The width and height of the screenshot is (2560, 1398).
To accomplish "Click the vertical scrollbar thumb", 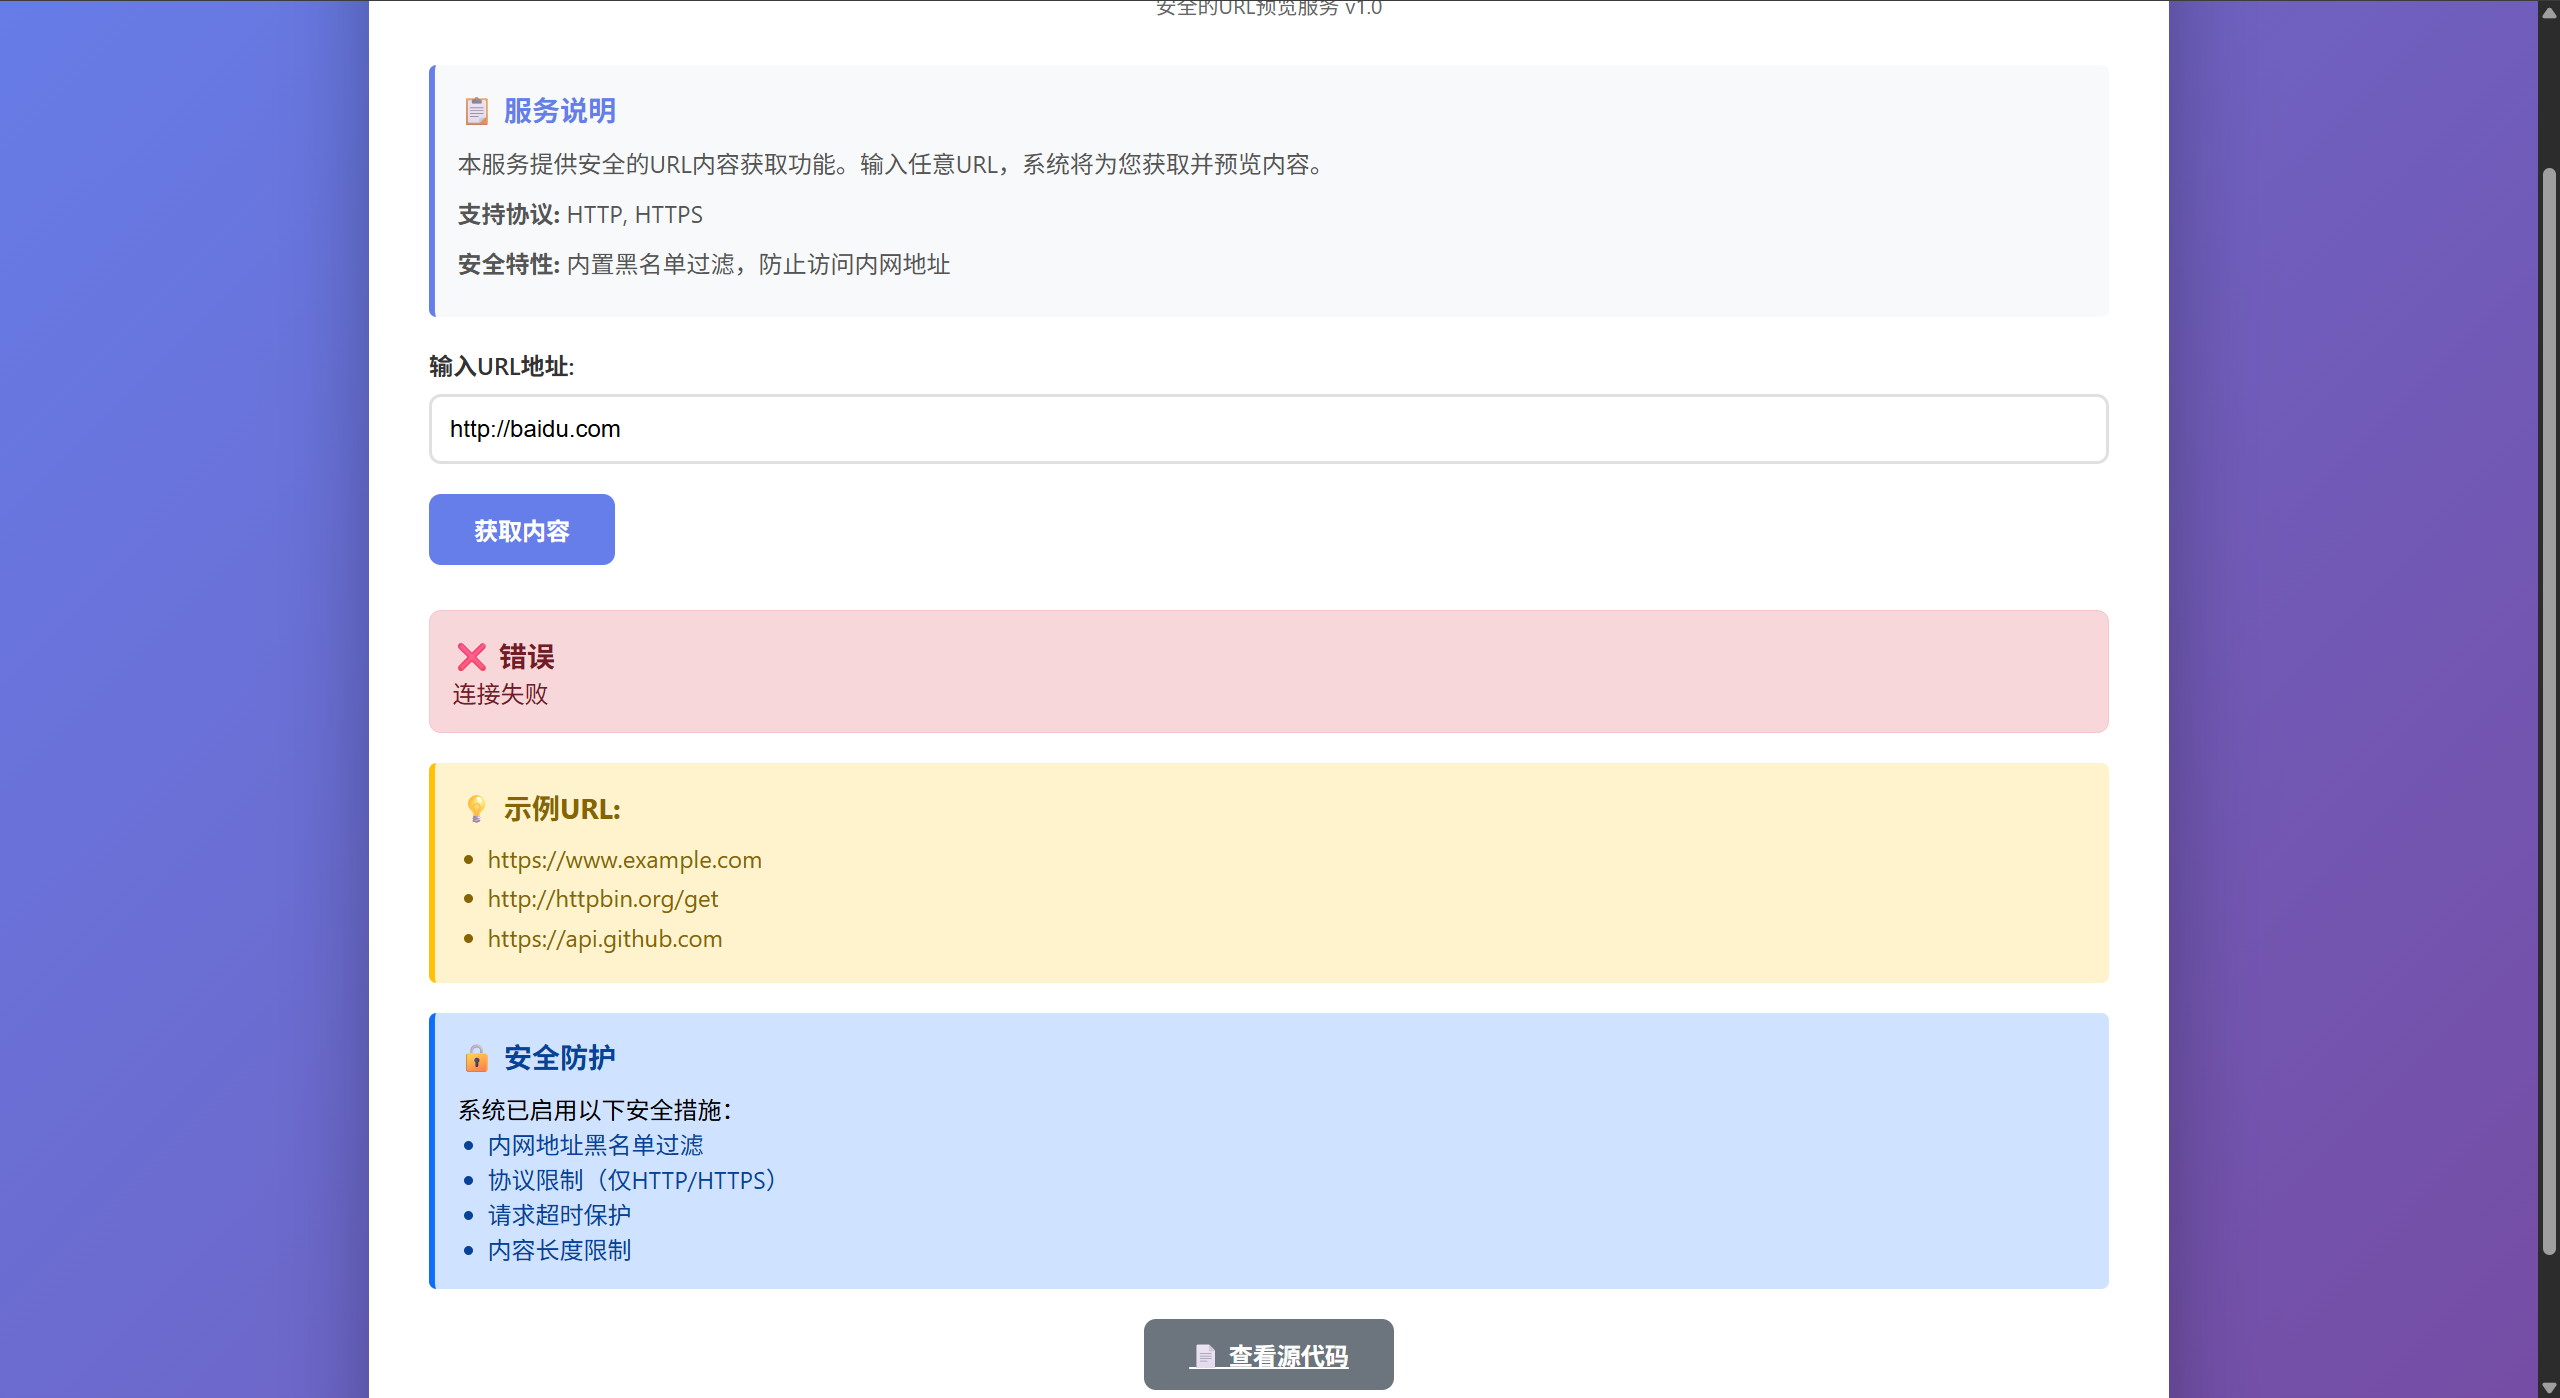I will point(2549,710).
